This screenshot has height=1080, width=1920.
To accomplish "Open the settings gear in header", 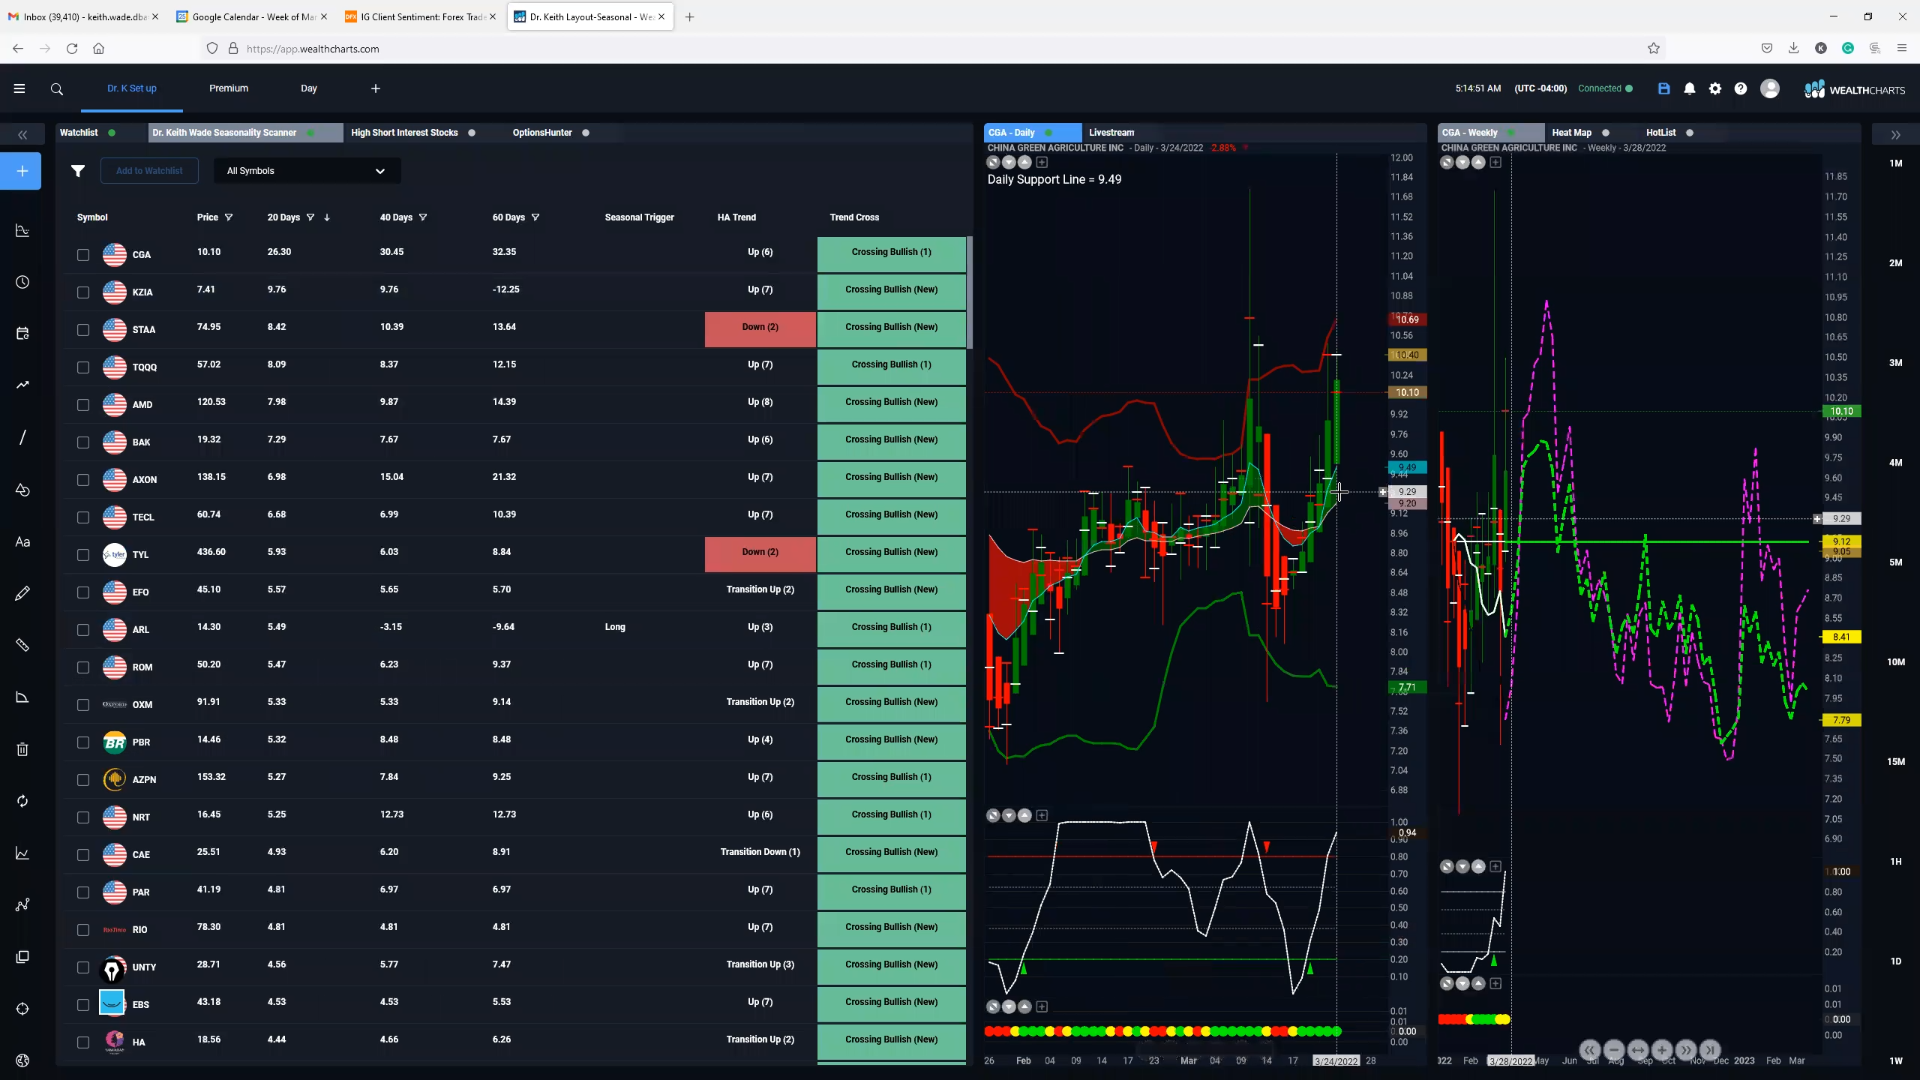I will tap(1715, 89).
